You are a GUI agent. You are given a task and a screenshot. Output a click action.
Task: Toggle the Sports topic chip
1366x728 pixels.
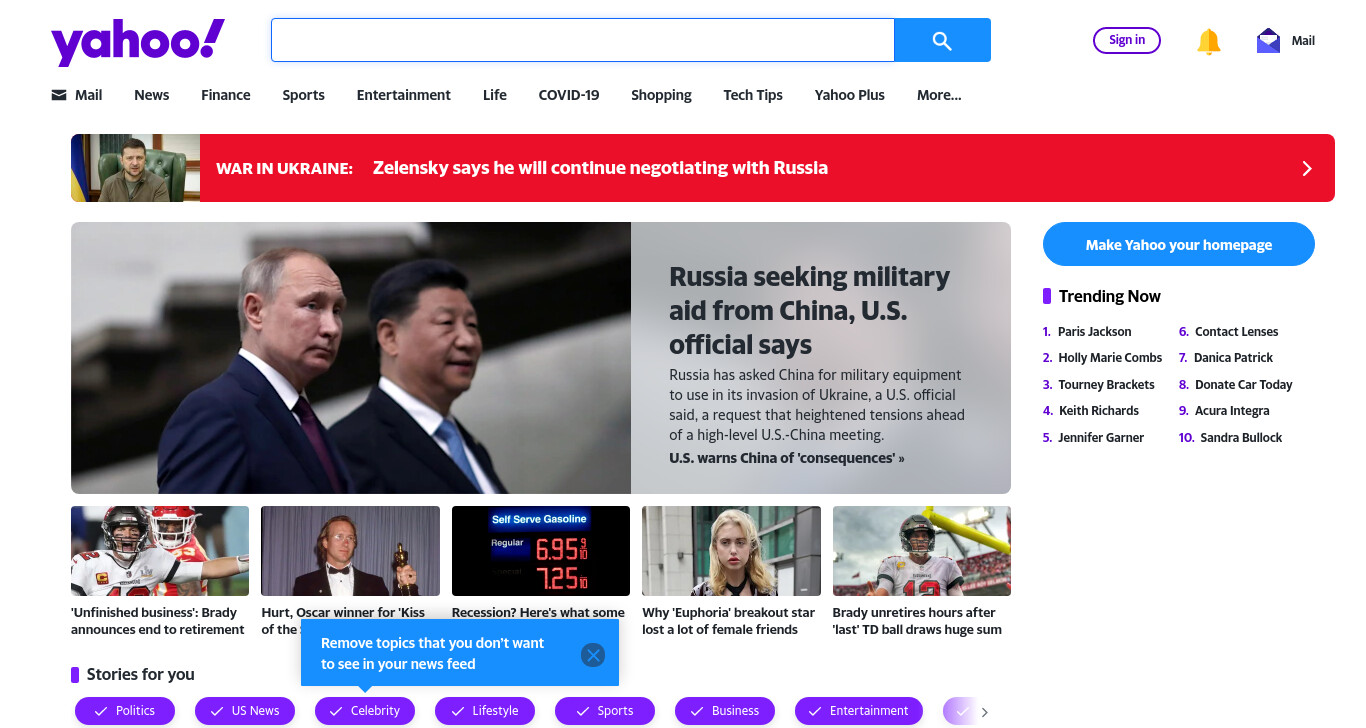tap(605, 711)
